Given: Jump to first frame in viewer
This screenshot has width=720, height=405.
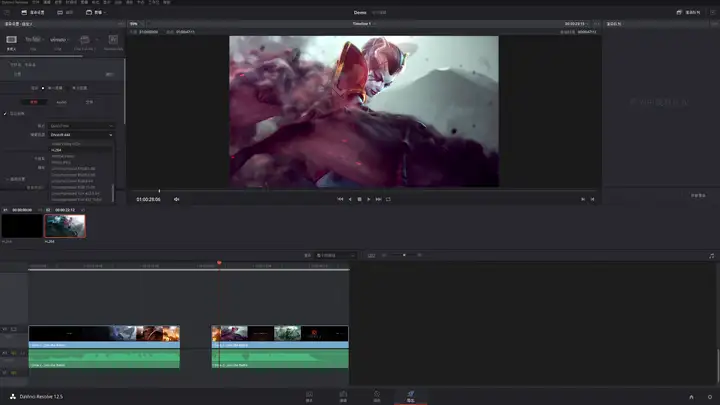Looking at the screenshot, I should coord(340,199).
